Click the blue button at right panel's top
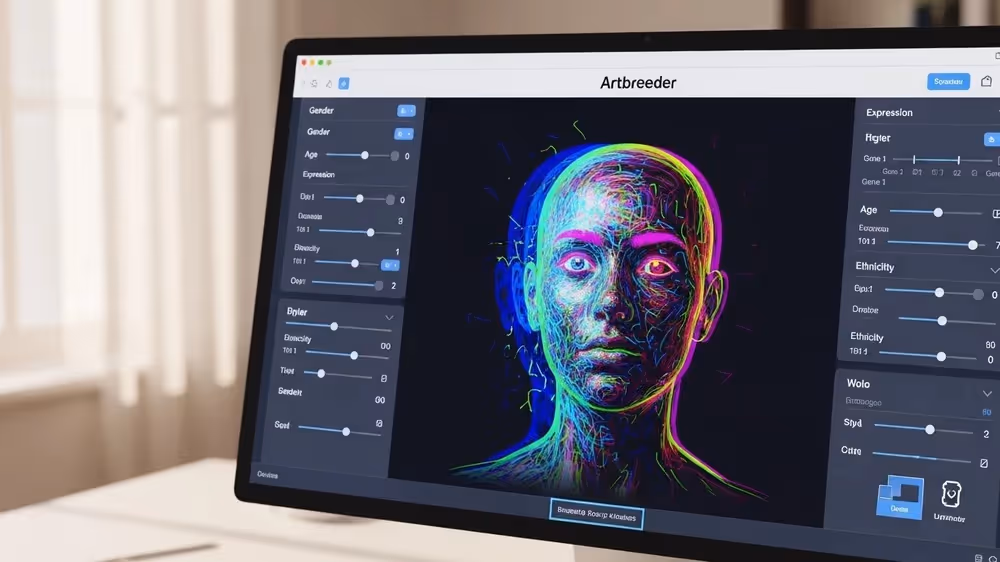Viewport: 1000px width, 562px height. [x=992, y=139]
